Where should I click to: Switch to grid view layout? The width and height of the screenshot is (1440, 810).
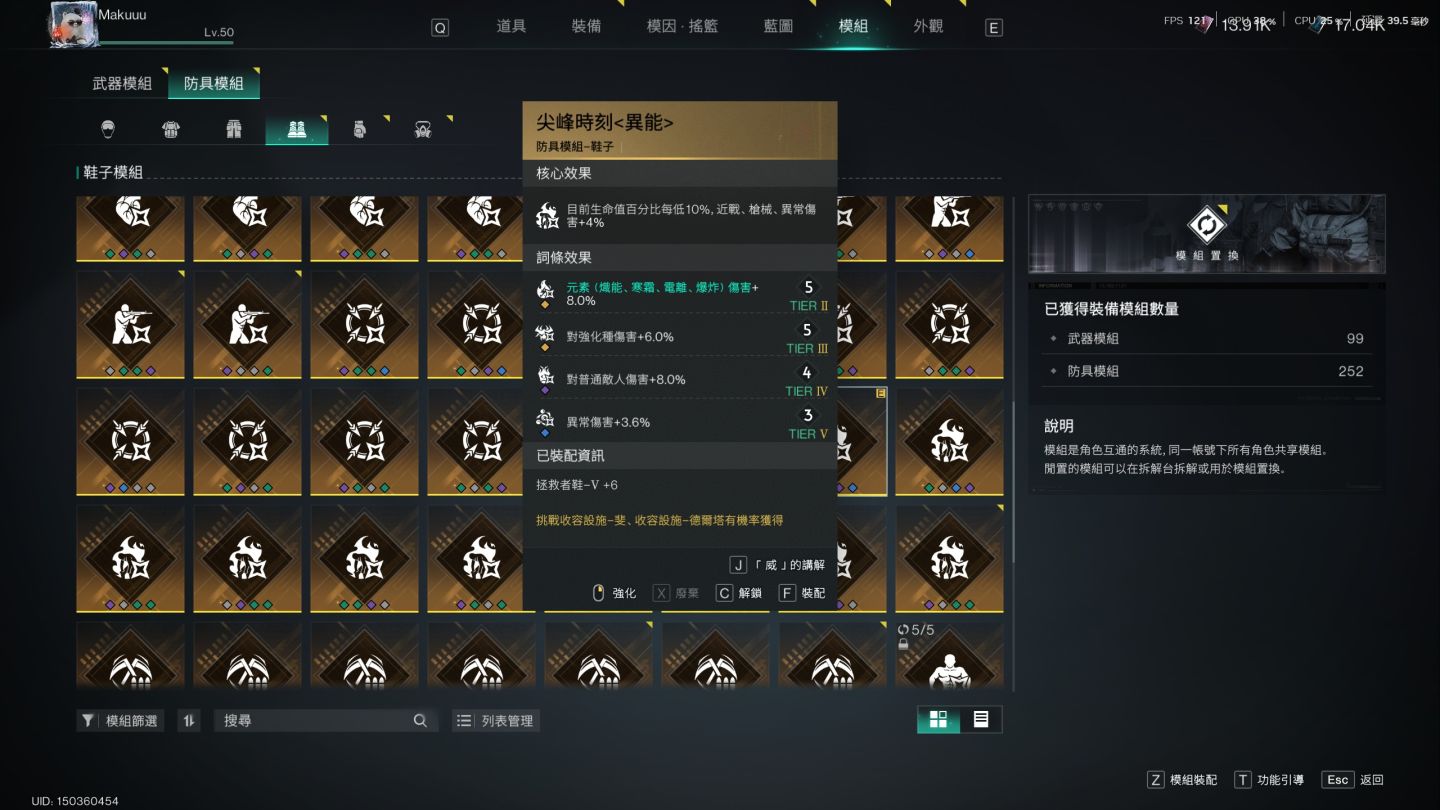tap(938, 720)
